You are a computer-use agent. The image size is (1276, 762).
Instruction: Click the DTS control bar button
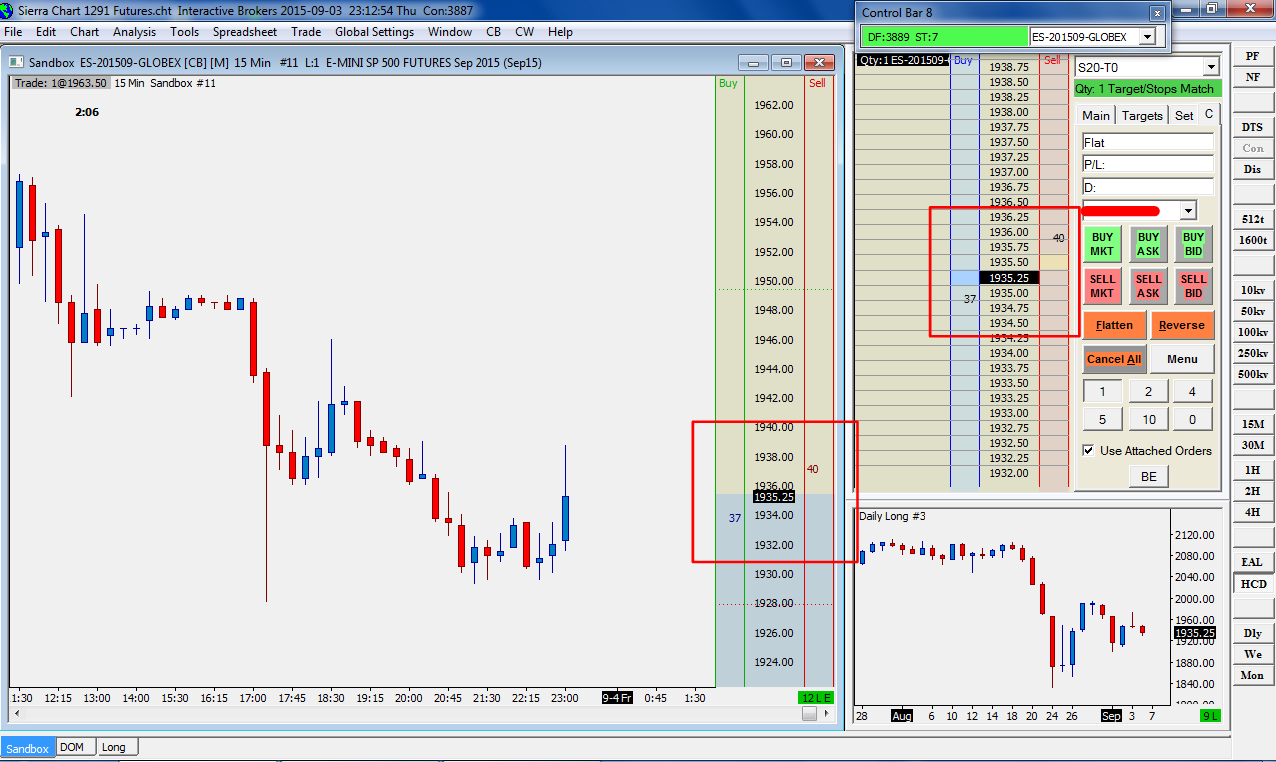pyautogui.click(x=1252, y=127)
